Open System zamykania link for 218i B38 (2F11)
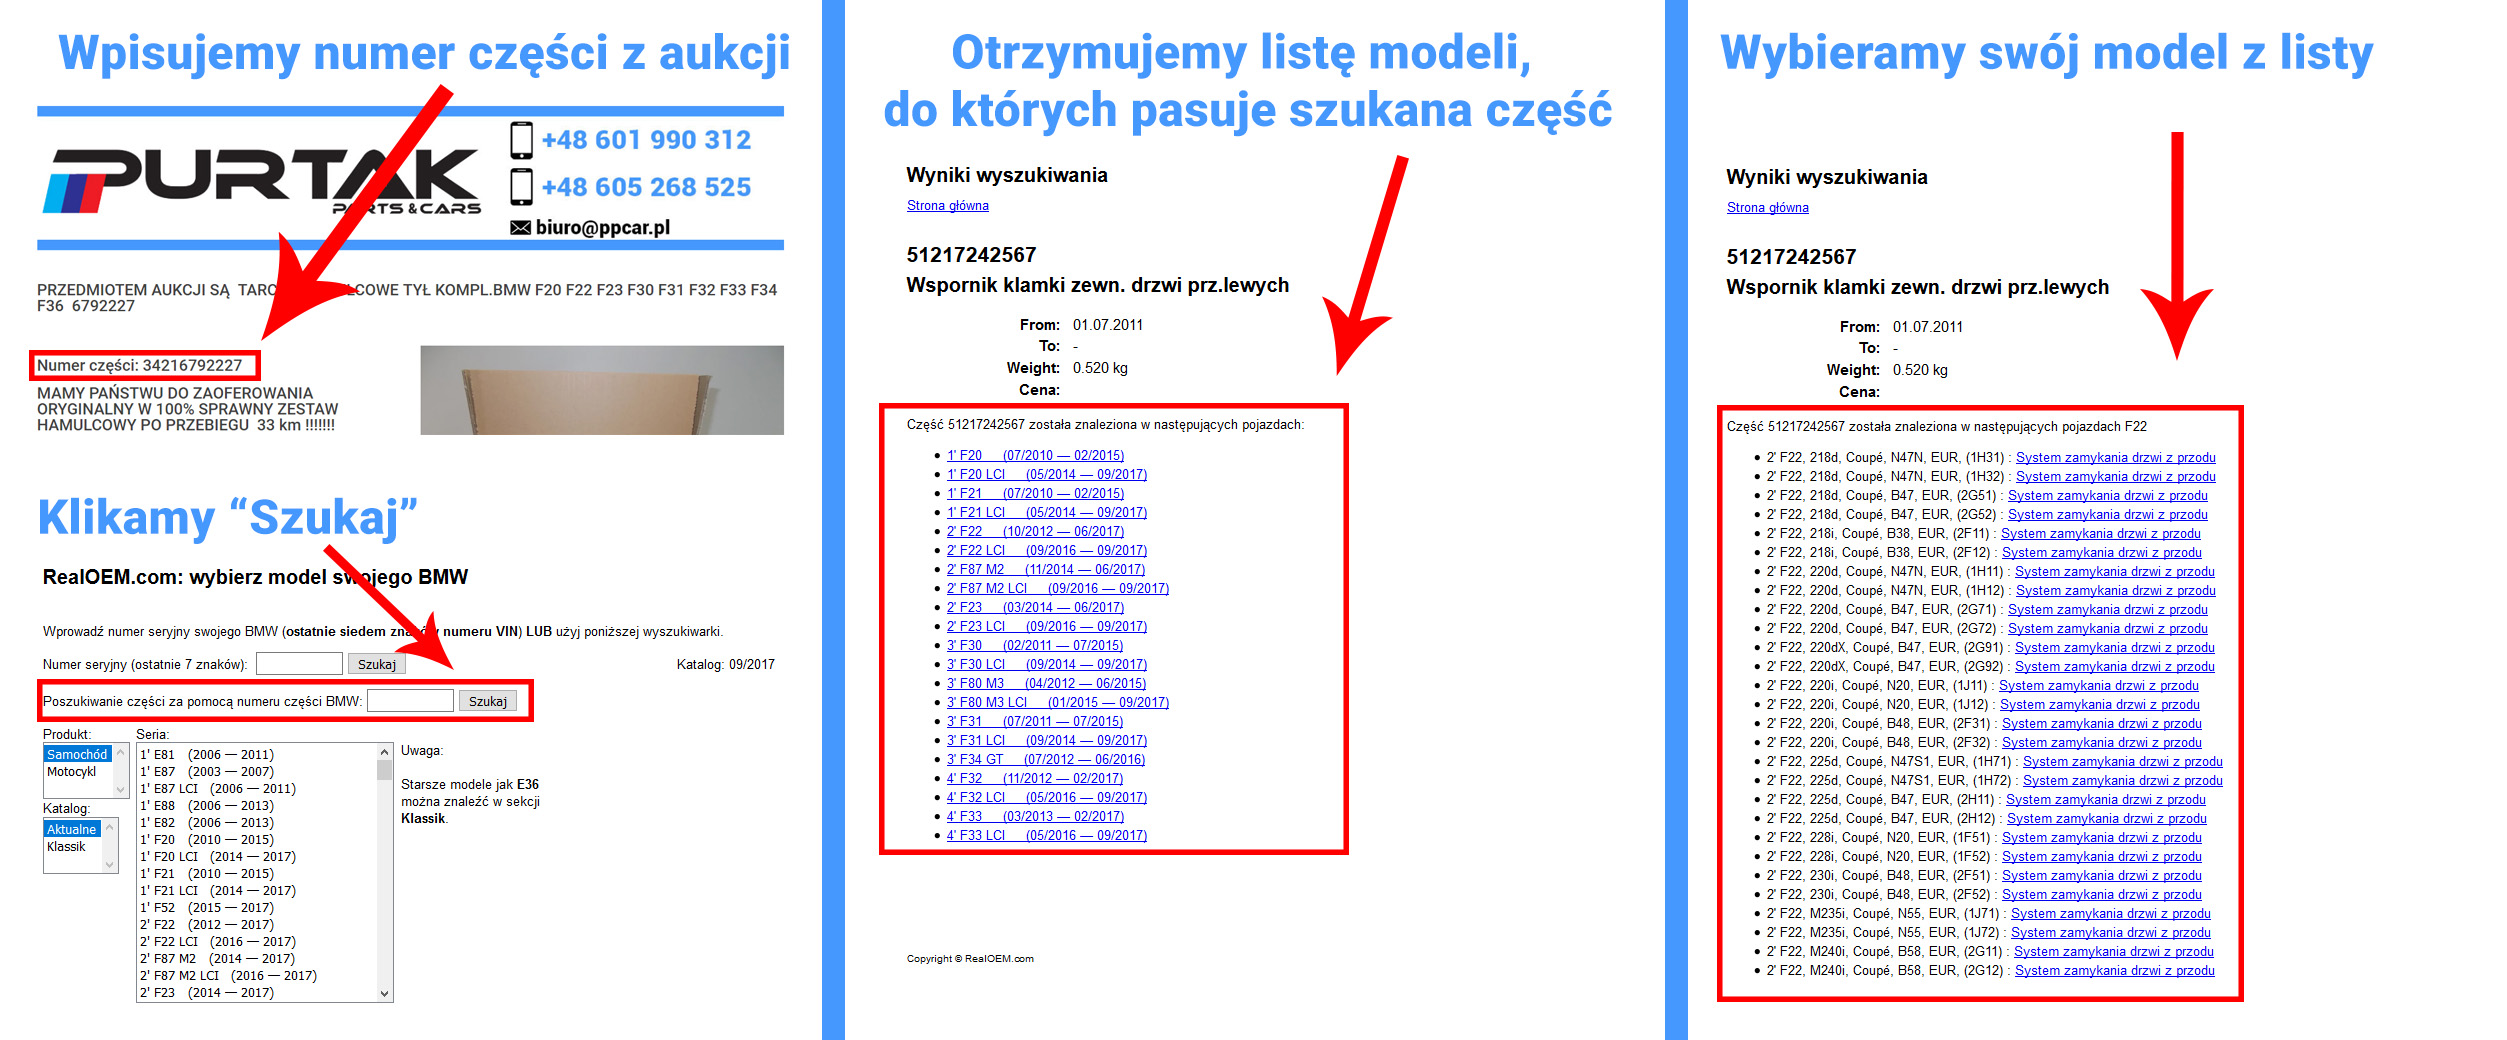The image size is (2507, 1040). tap(2101, 533)
